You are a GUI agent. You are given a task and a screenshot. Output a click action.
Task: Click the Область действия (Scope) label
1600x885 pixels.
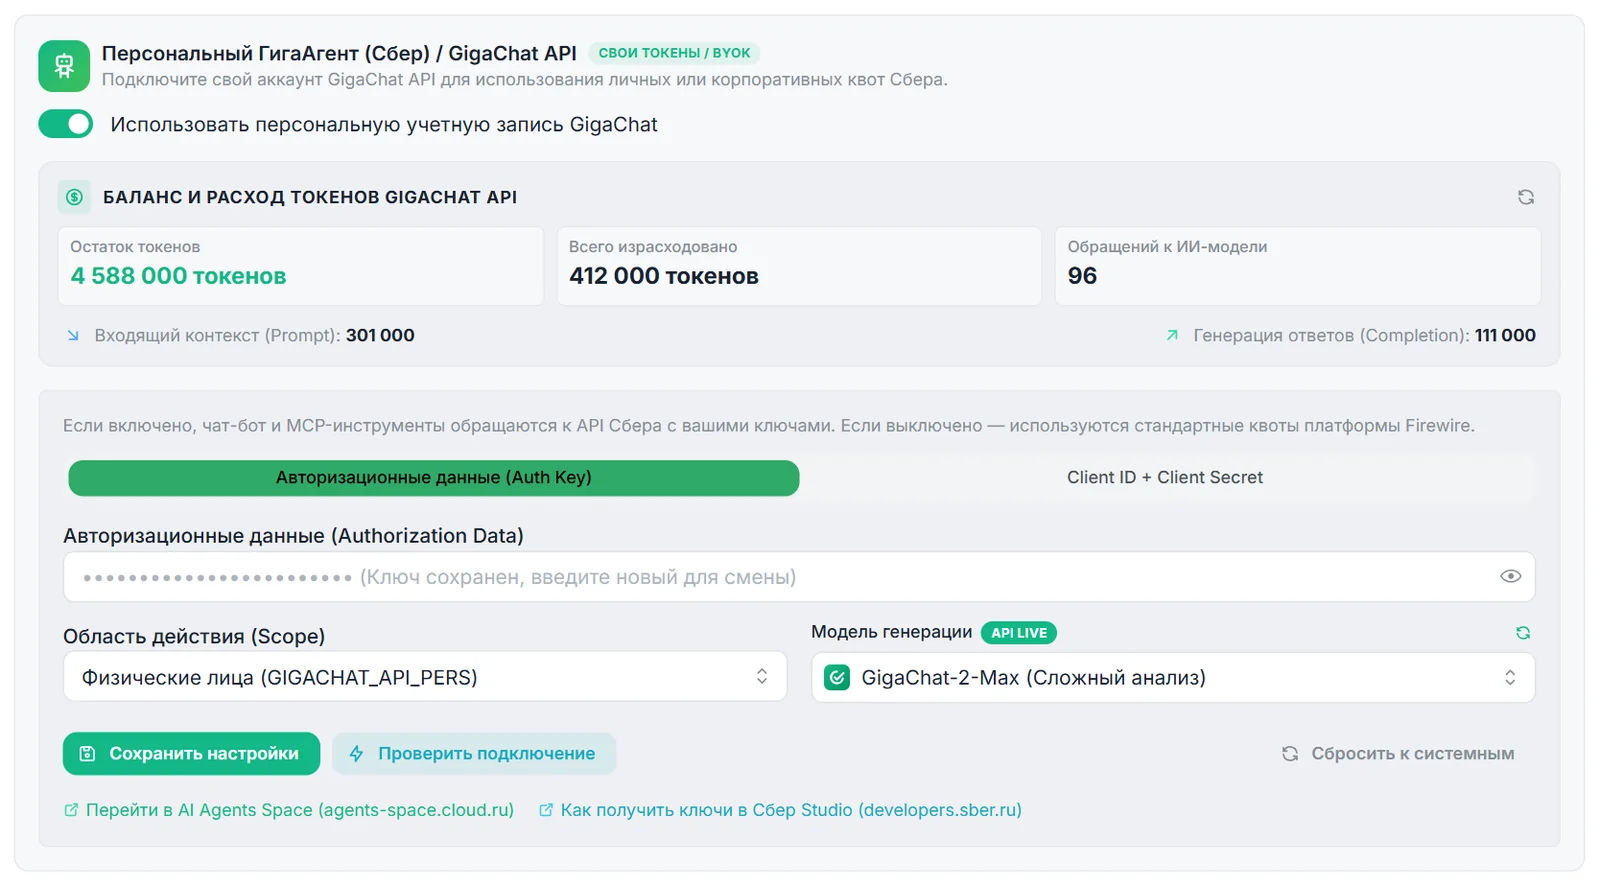coord(194,636)
